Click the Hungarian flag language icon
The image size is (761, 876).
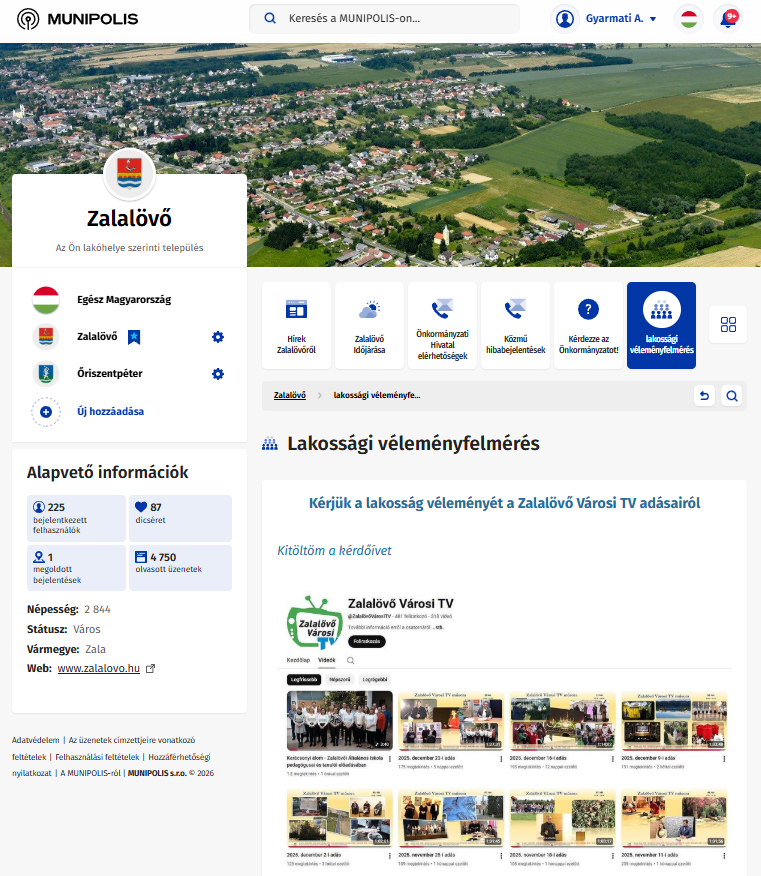coord(687,19)
